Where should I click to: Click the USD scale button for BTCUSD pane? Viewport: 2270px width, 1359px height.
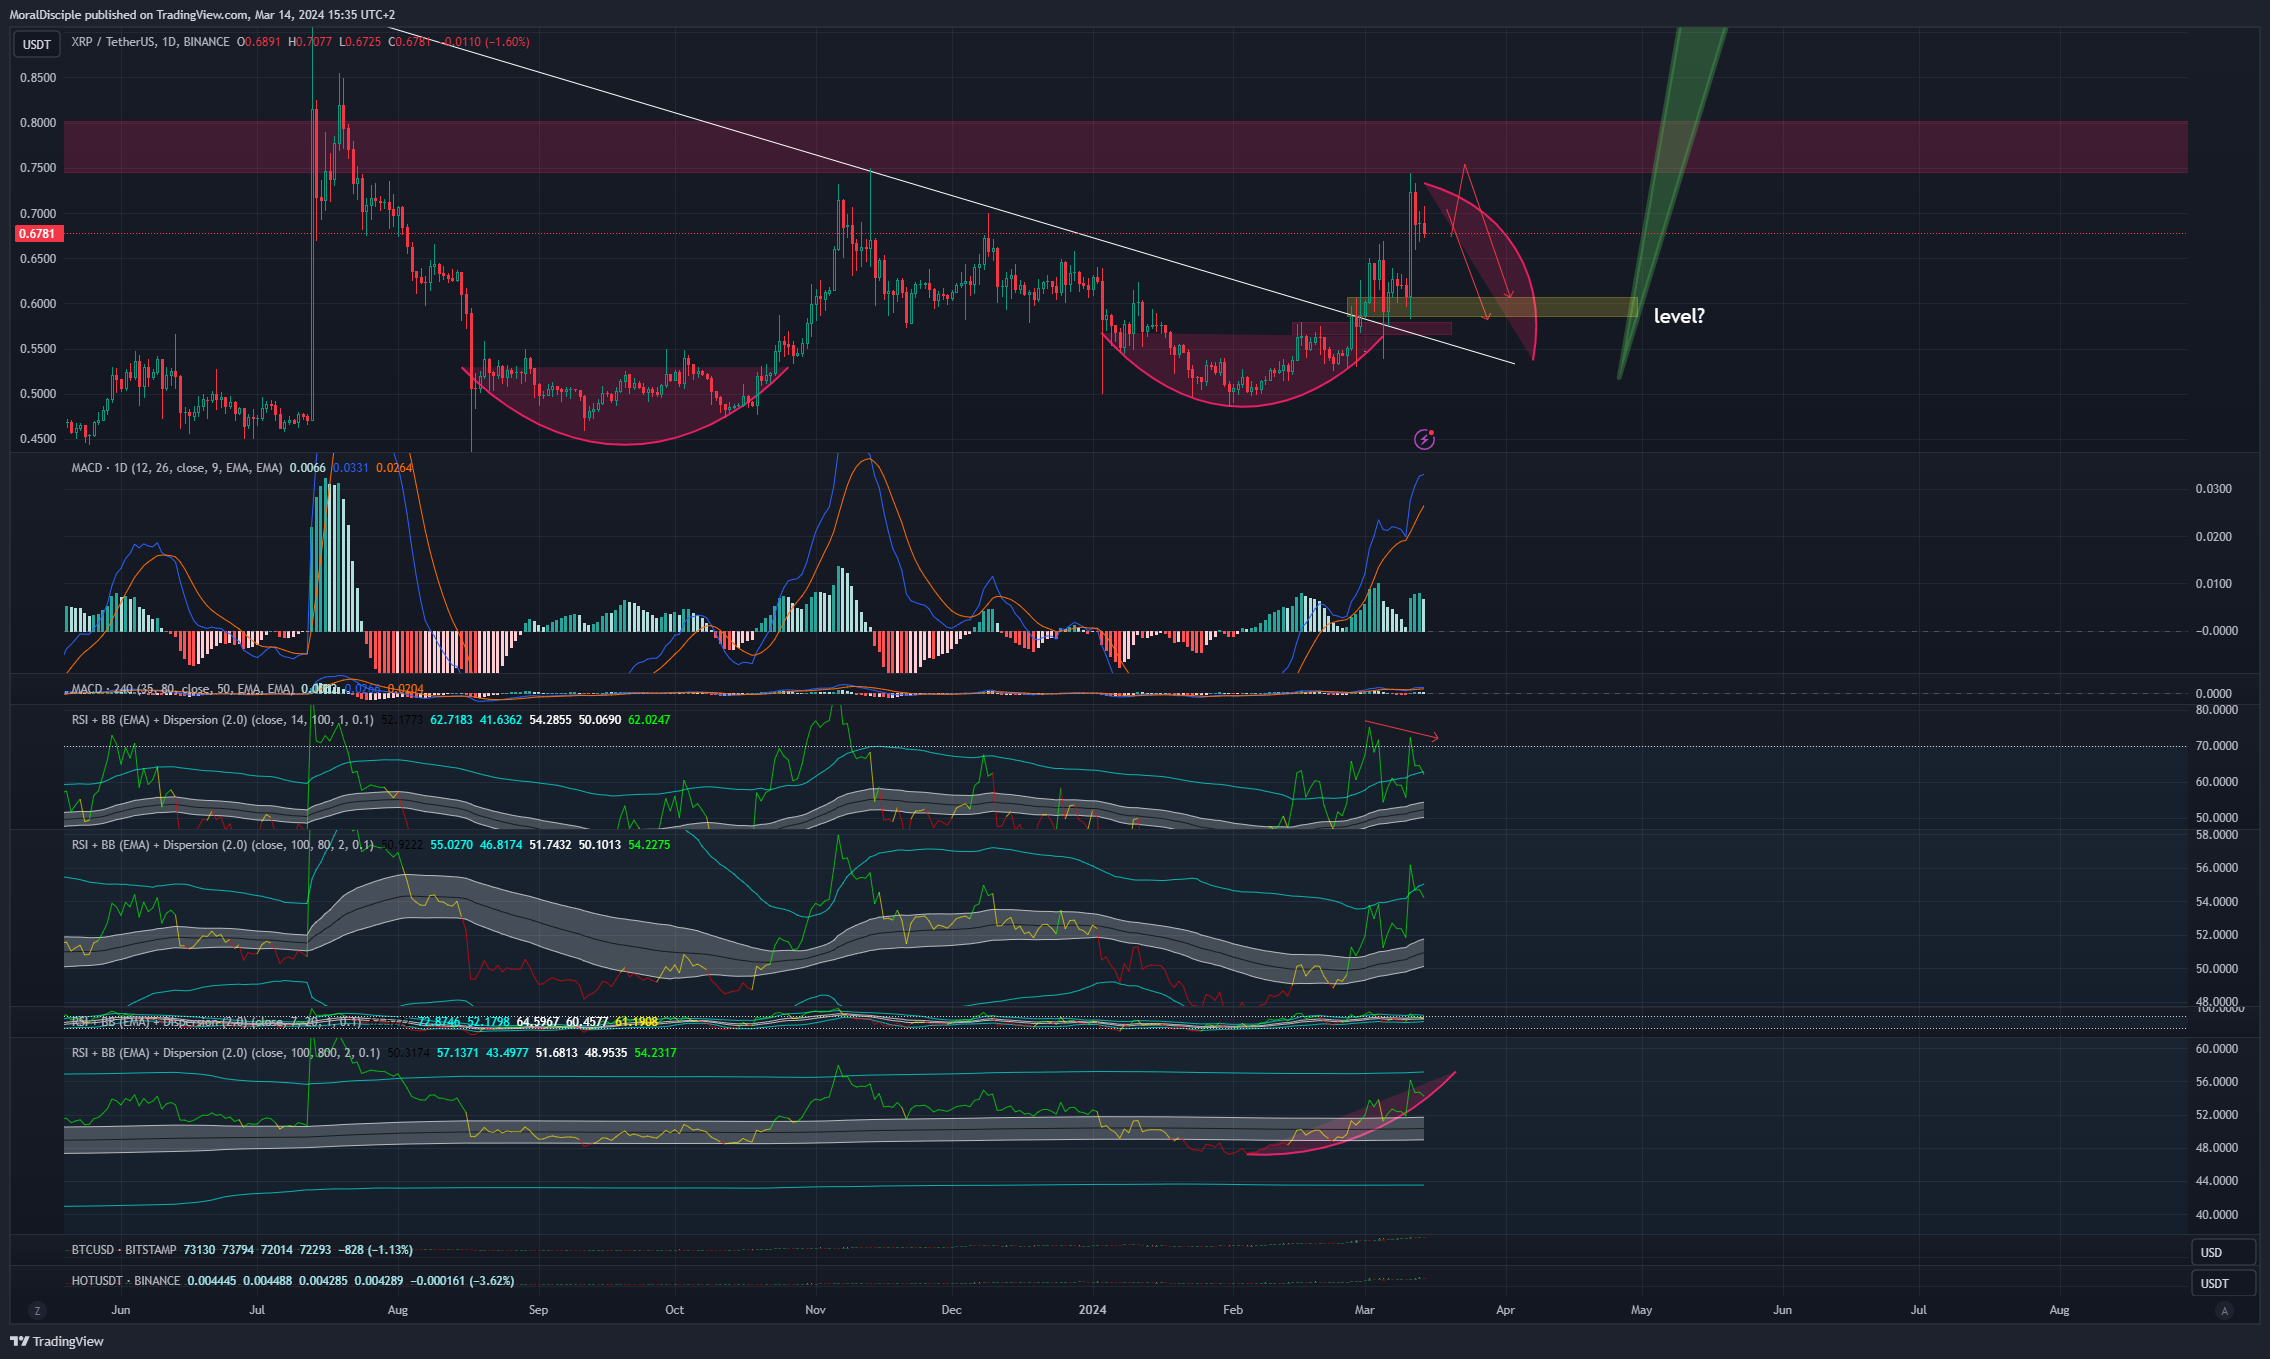tap(2223, 1252)
